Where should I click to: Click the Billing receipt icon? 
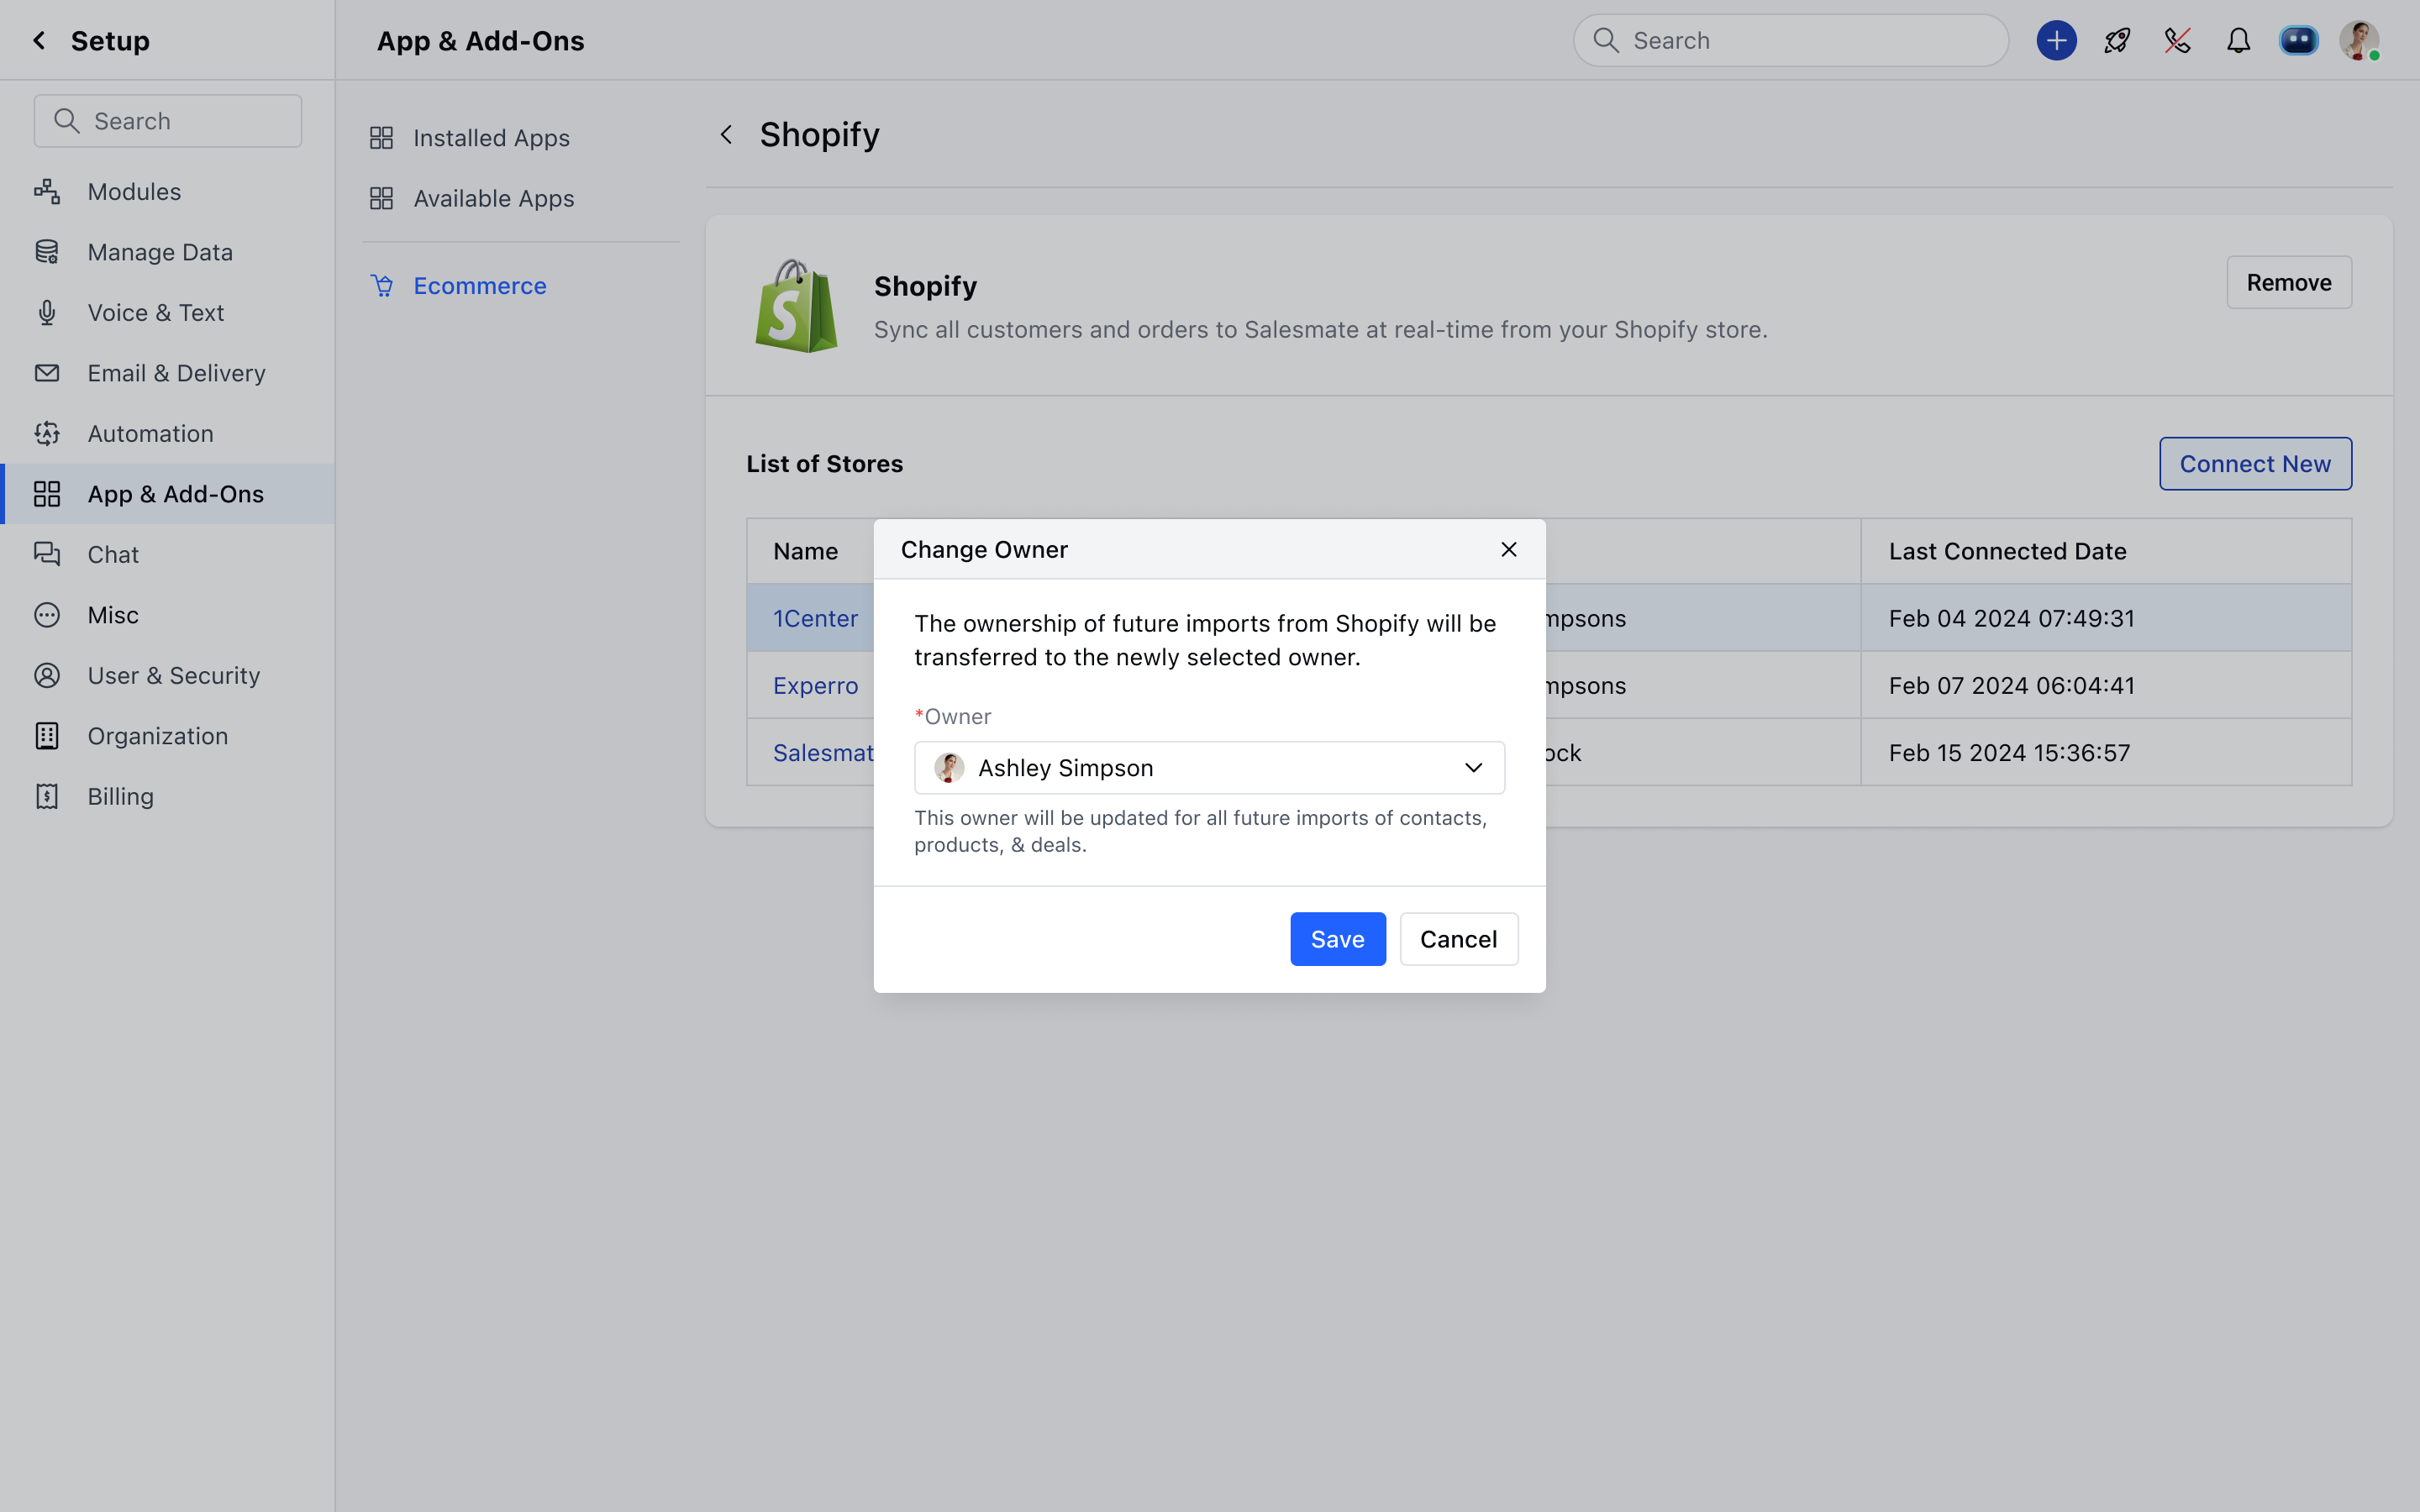pyautogui.click(x=47, y=796)
